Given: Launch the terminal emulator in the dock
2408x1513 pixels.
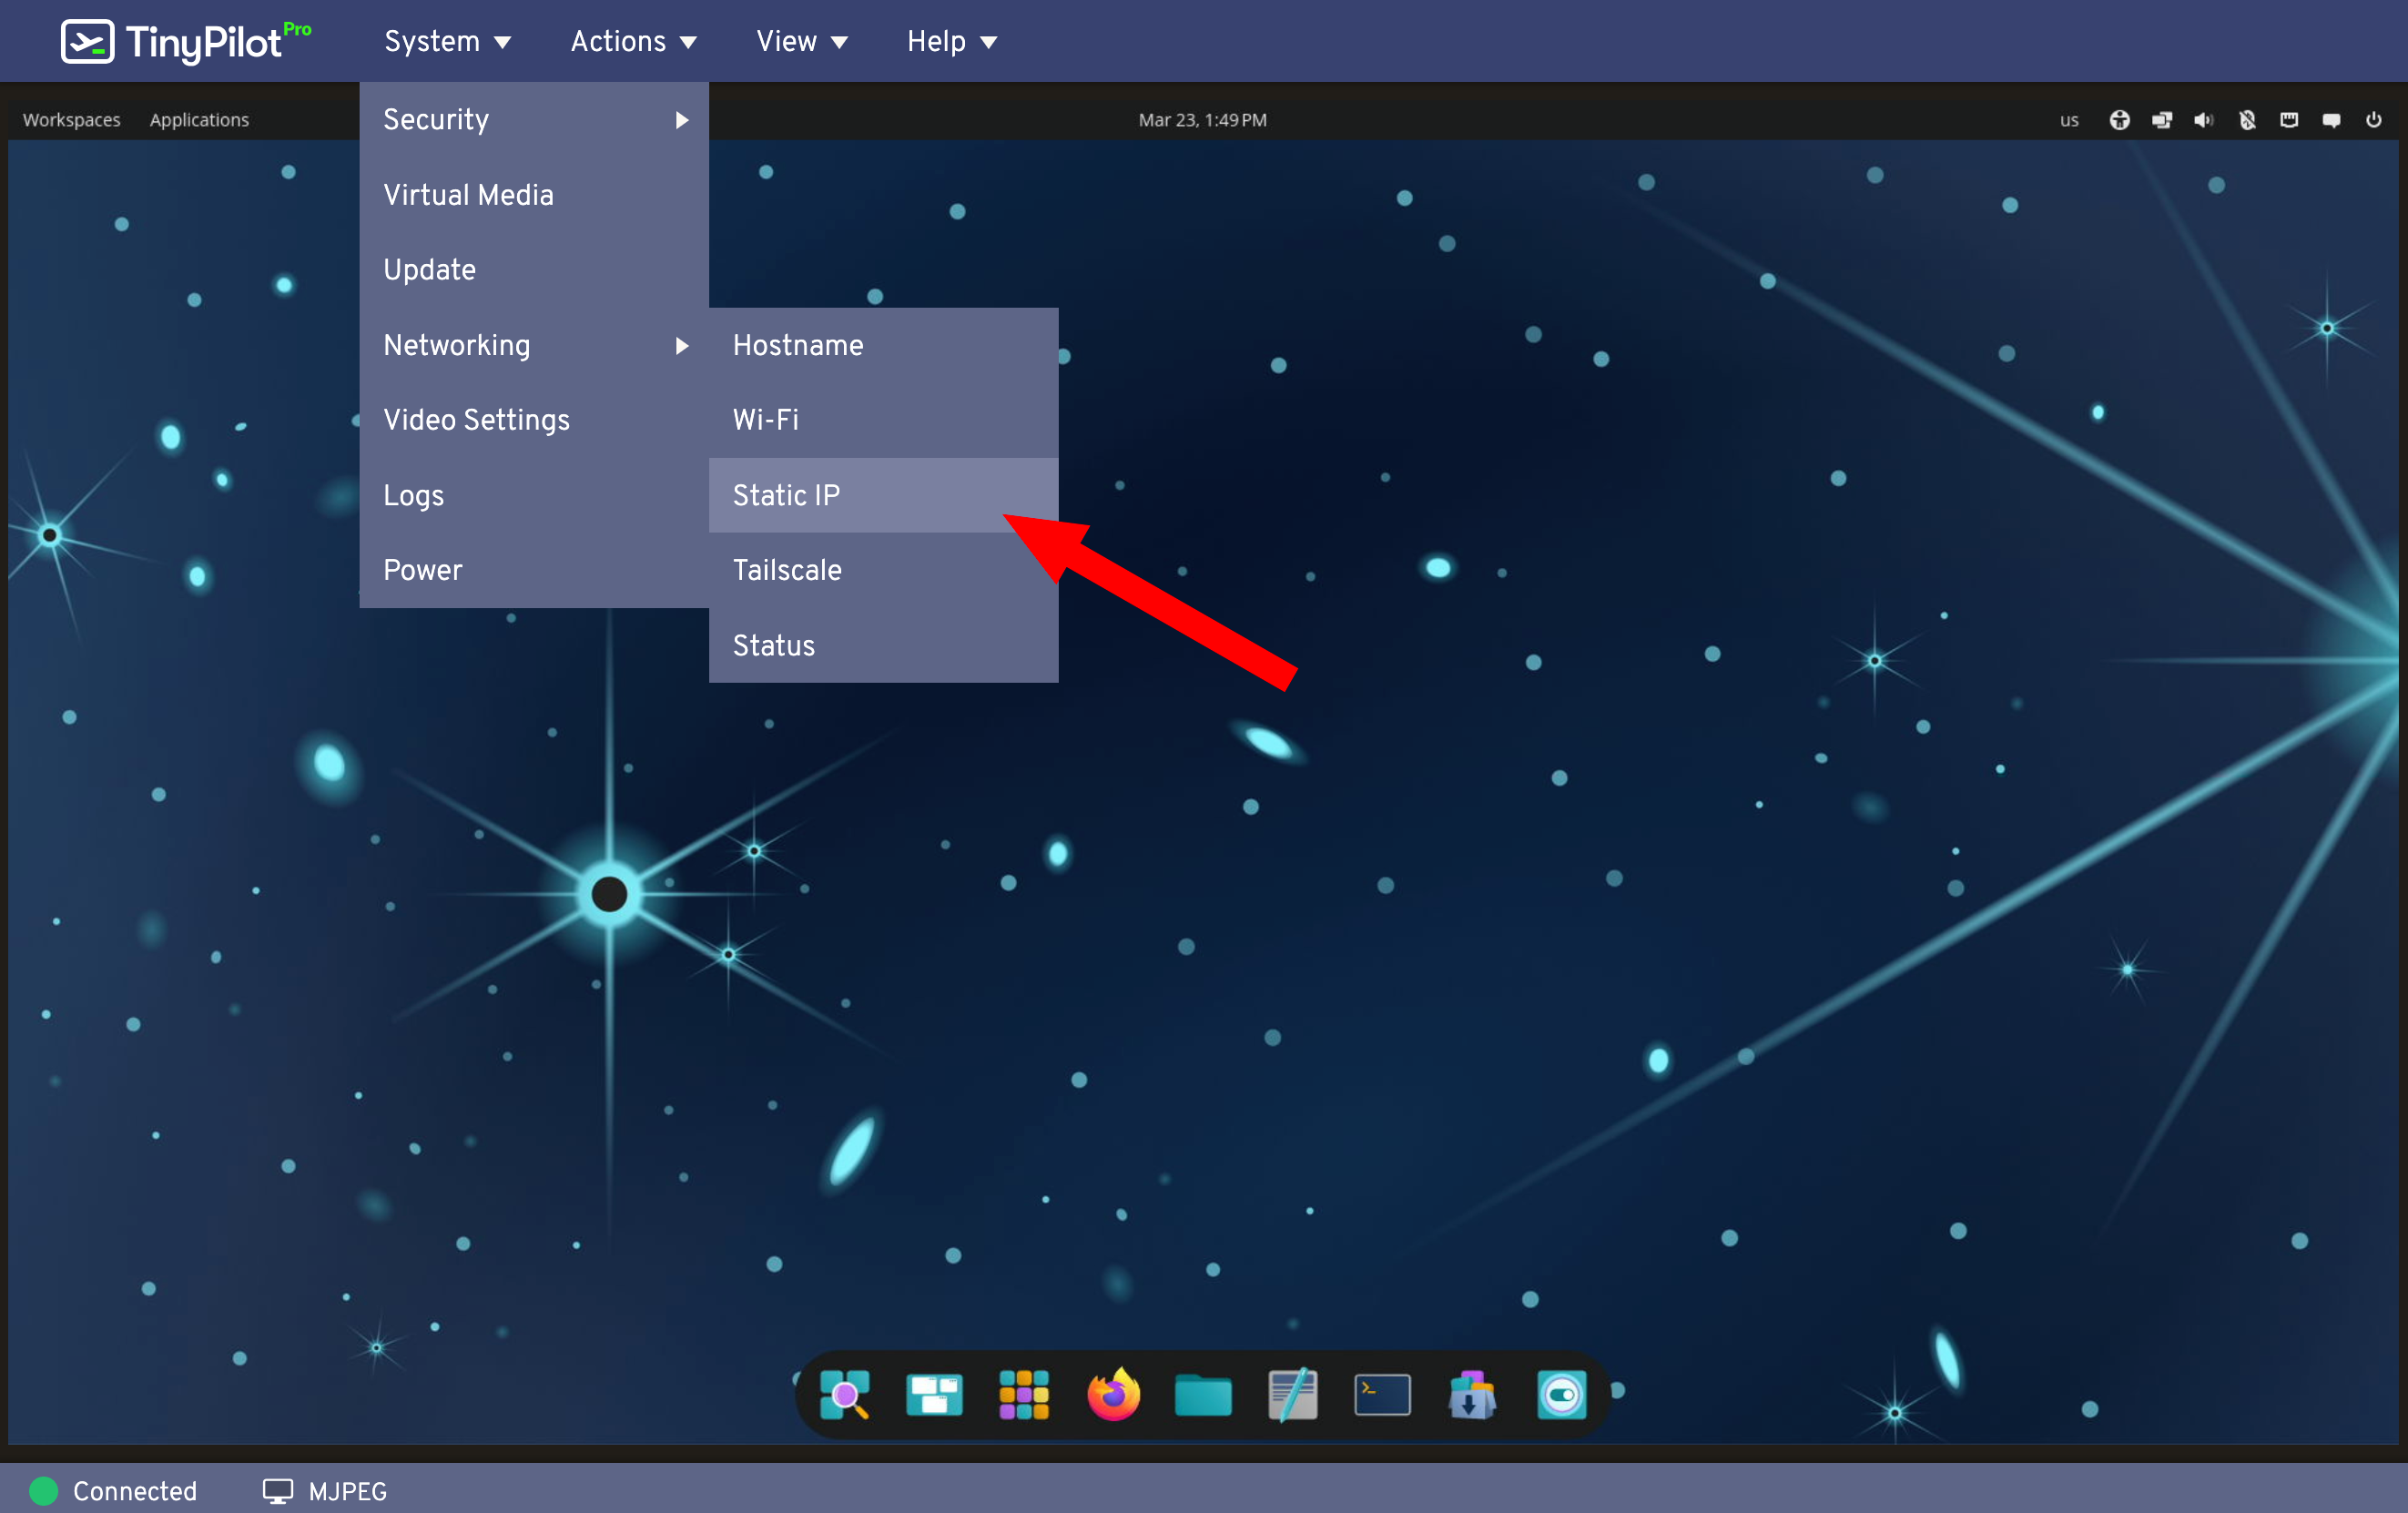Looking at the screenshot, I should pyautogui.click(x=1382, y=1395).
